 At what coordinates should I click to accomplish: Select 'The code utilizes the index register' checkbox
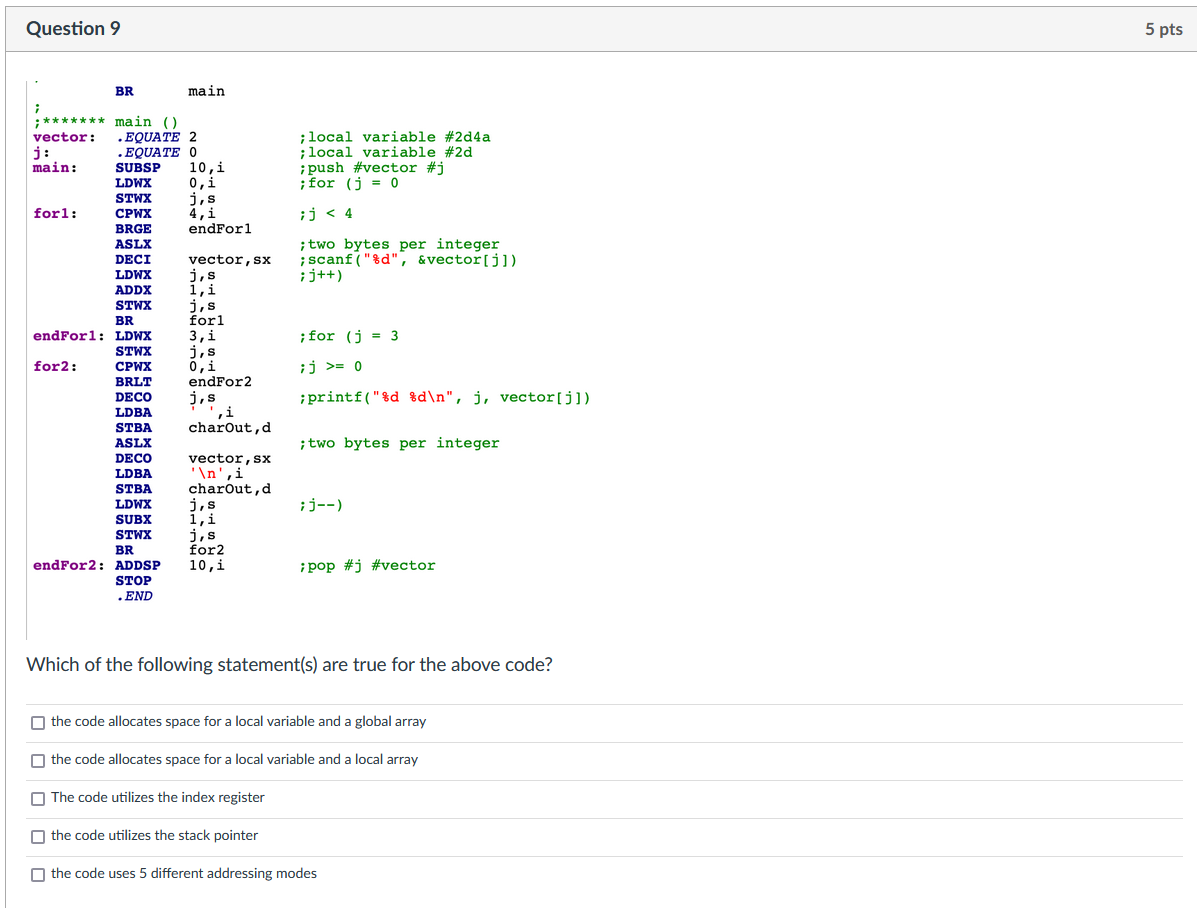pyautogui.click(x=38, y=799)
